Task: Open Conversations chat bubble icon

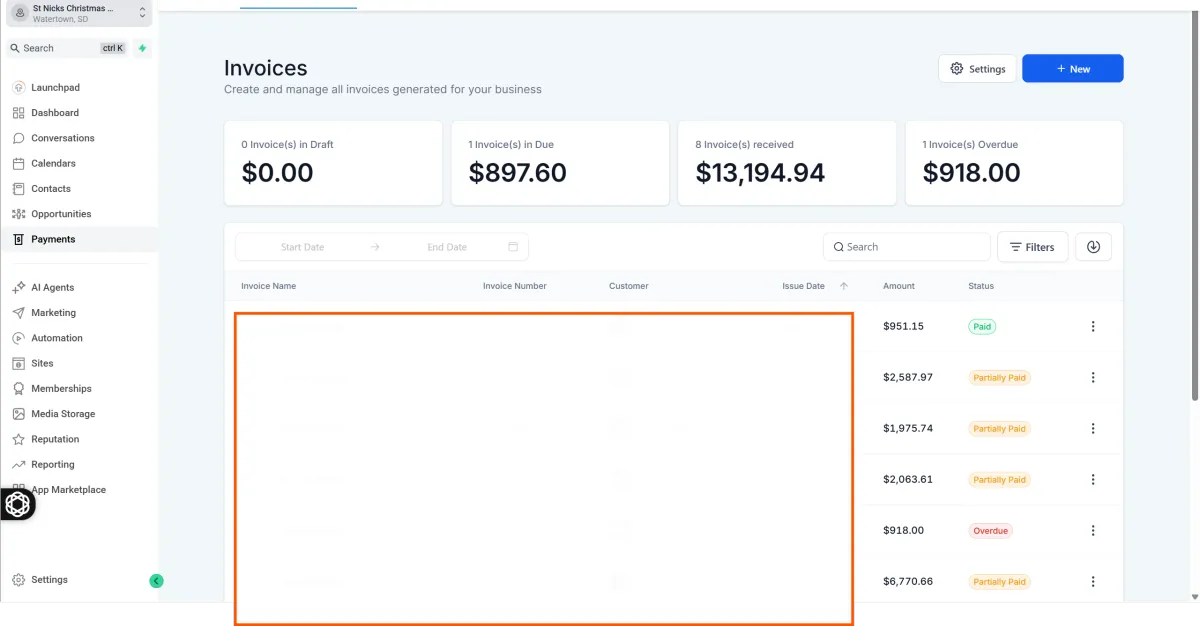Action: (x=19, y=138)
